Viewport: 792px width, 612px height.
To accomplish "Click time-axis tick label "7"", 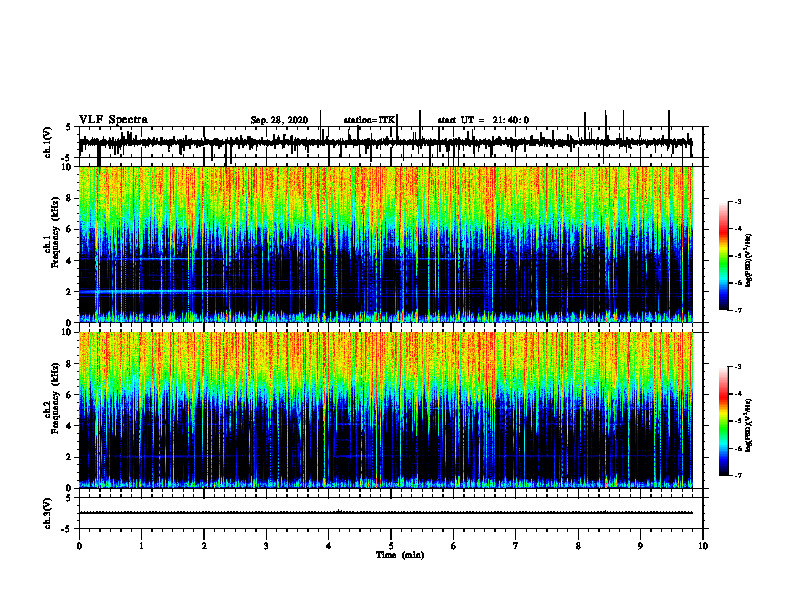I will click(516, 546).
